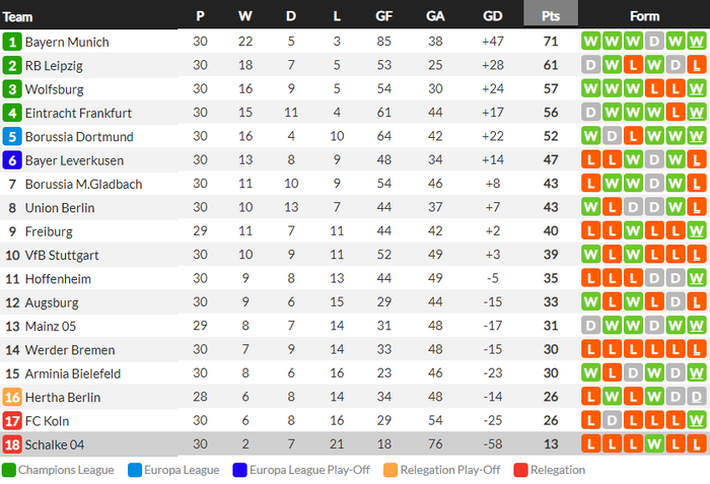Image resolution: width=710 pixels, height=484 pixels.
Task: Click the Form column header
Action: pyautogui.click(x=645, y=17)
